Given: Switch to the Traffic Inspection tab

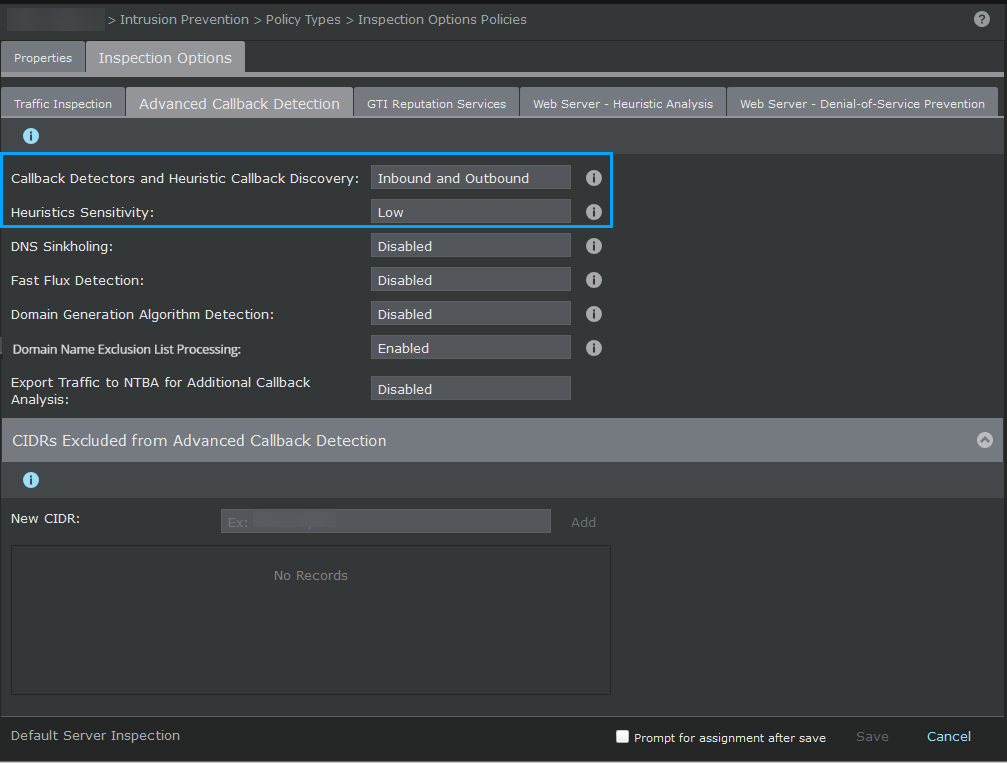Looking at the screenshot, I should [x=63, y=103].
